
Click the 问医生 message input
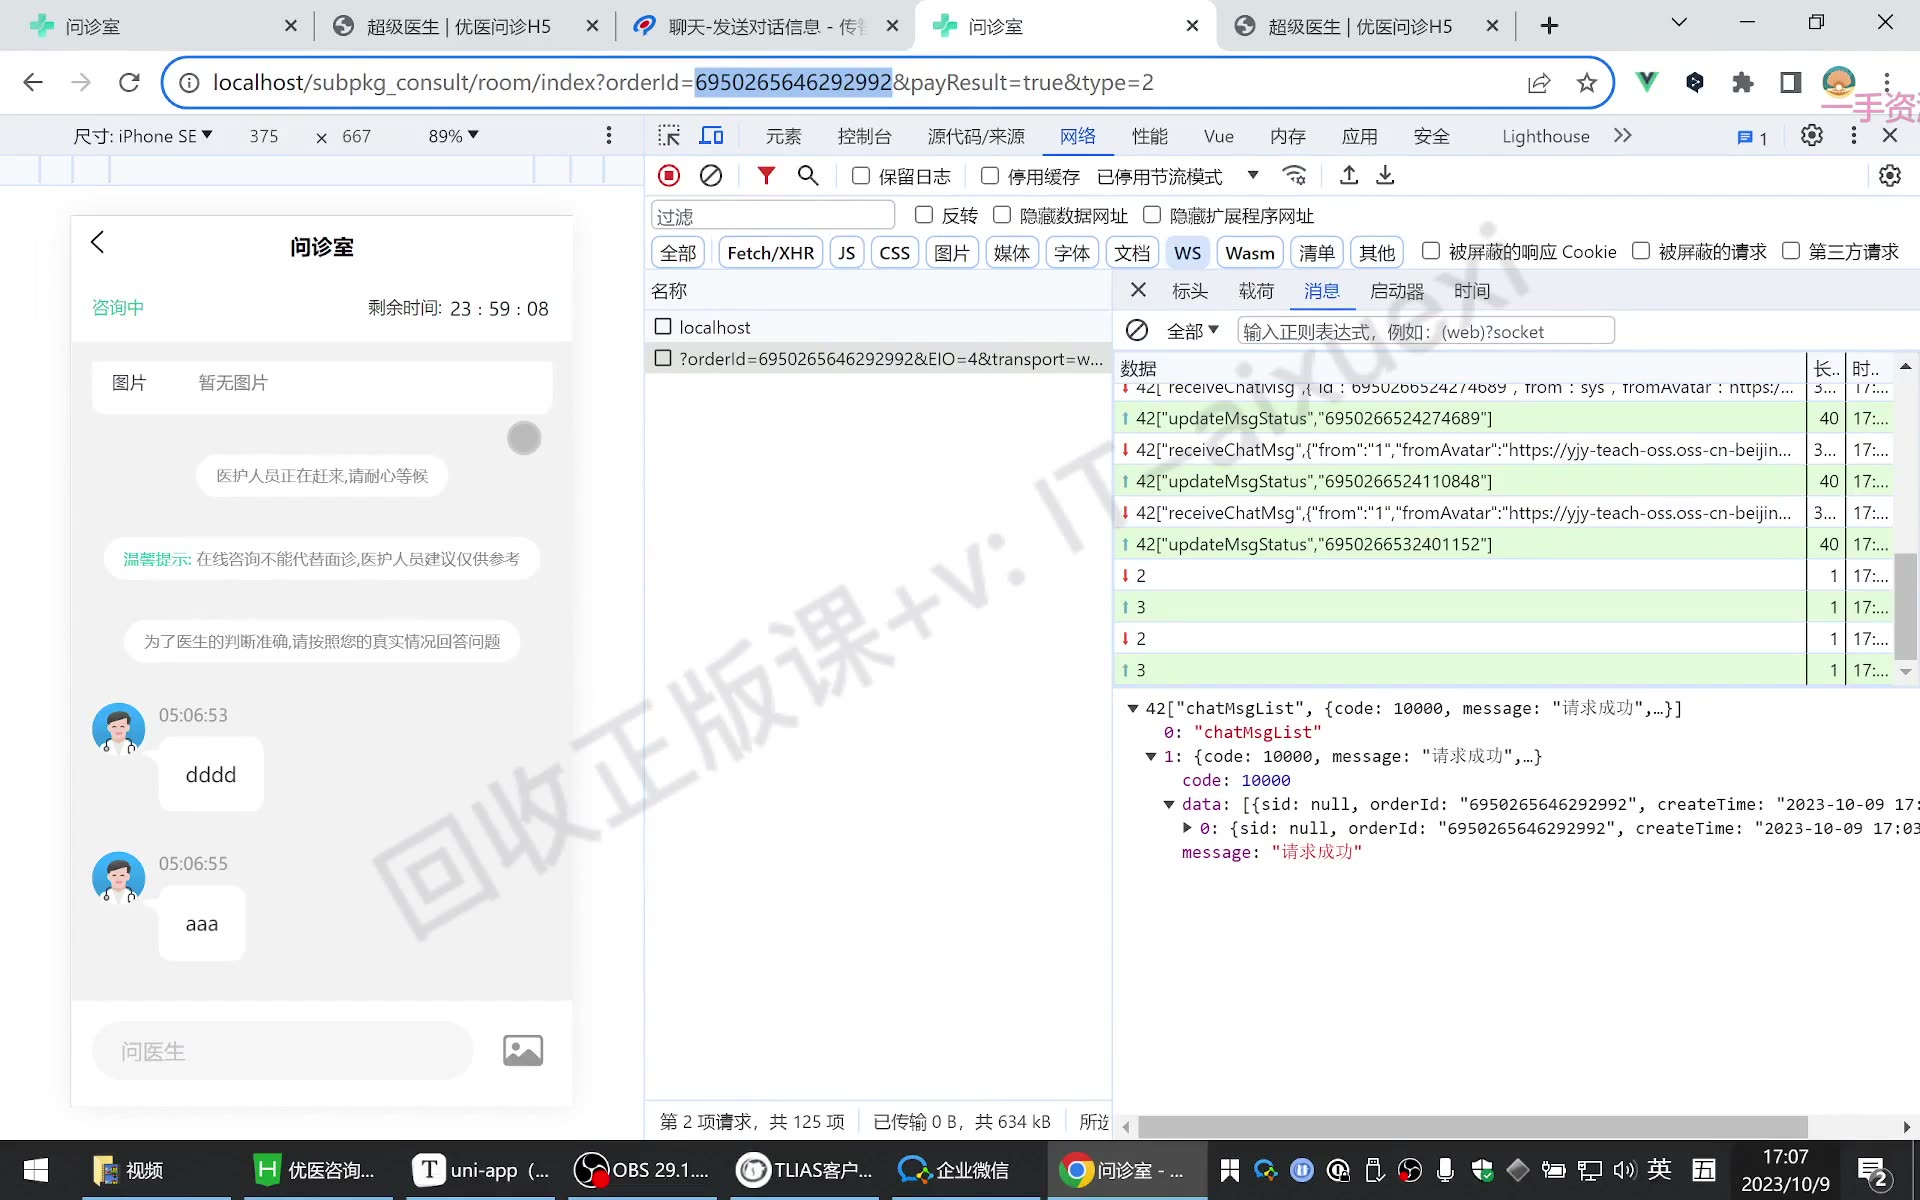coord(282,1051)
